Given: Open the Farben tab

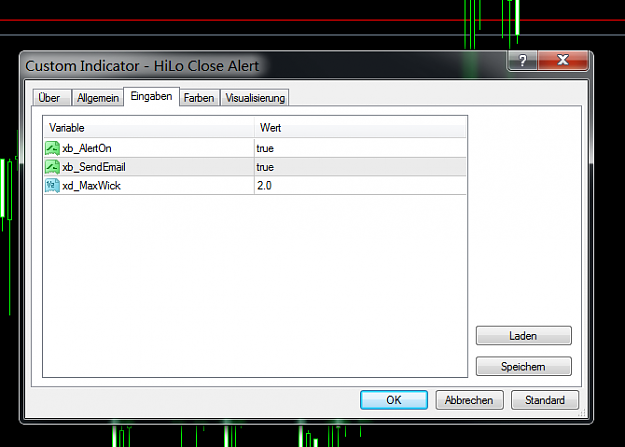Looking at the screenshot, I should [x=199, y=98].
